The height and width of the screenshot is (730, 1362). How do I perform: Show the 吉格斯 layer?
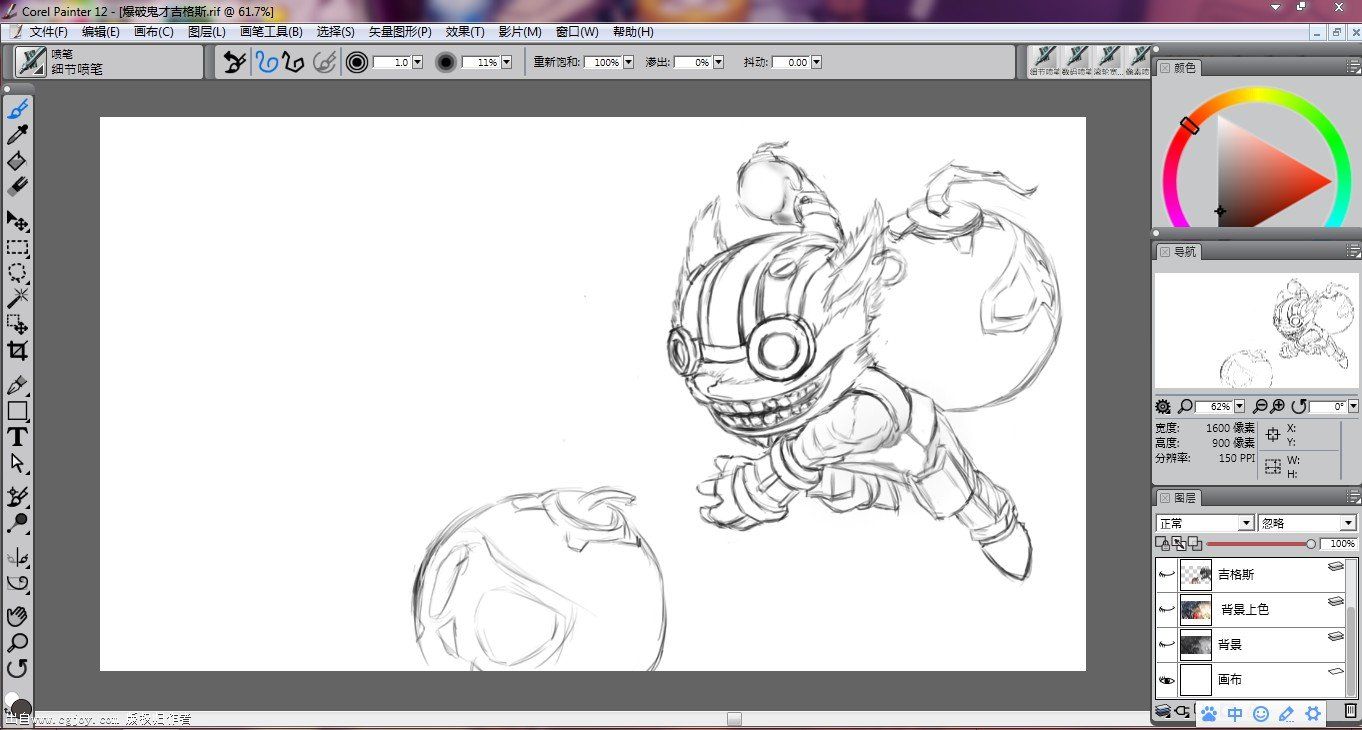pos(1166,574)
